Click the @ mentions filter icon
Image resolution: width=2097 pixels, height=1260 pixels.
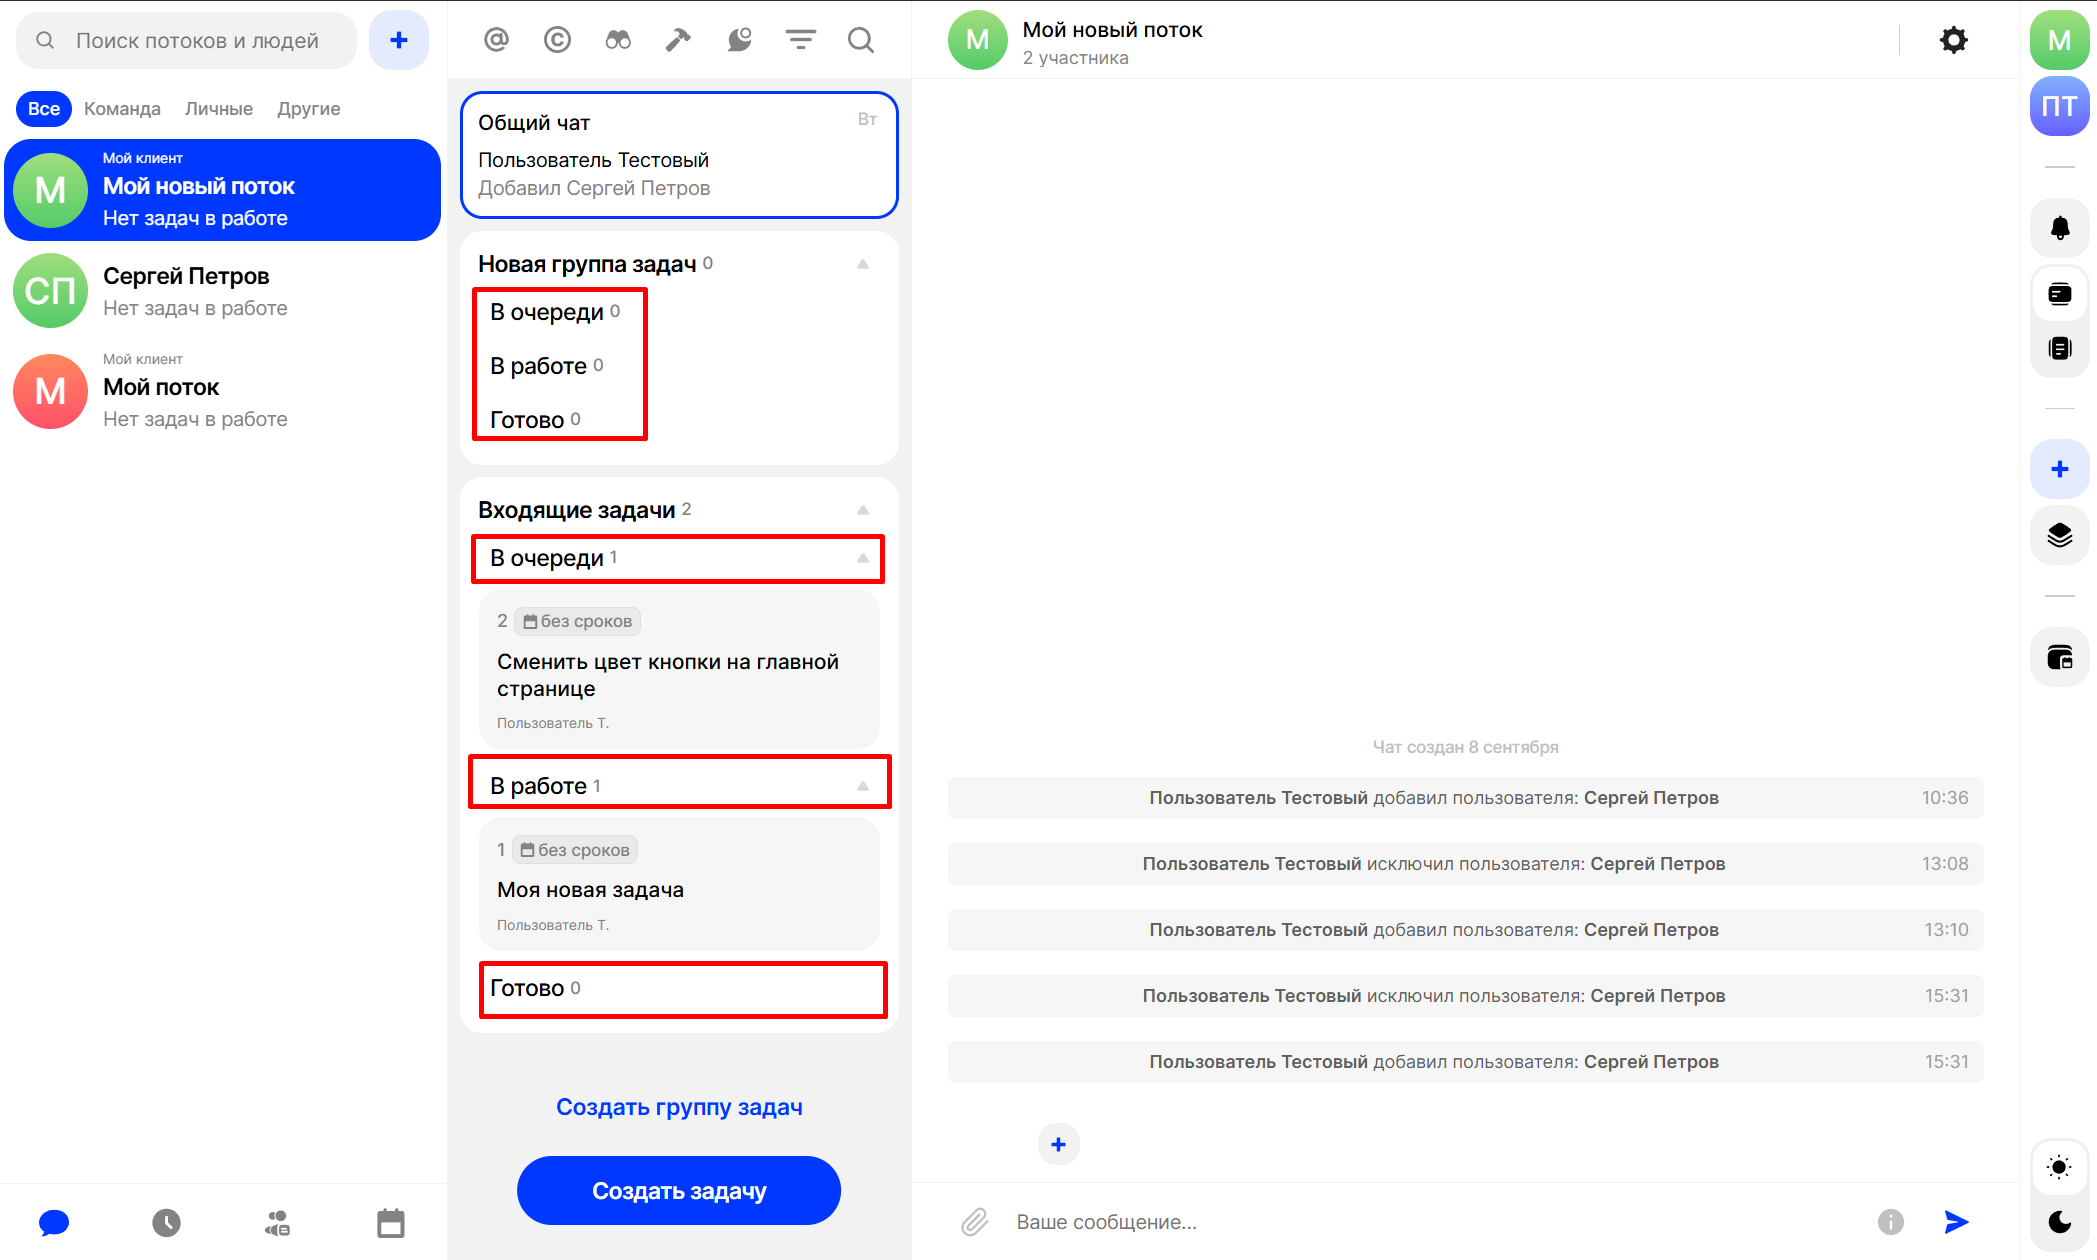496,40
